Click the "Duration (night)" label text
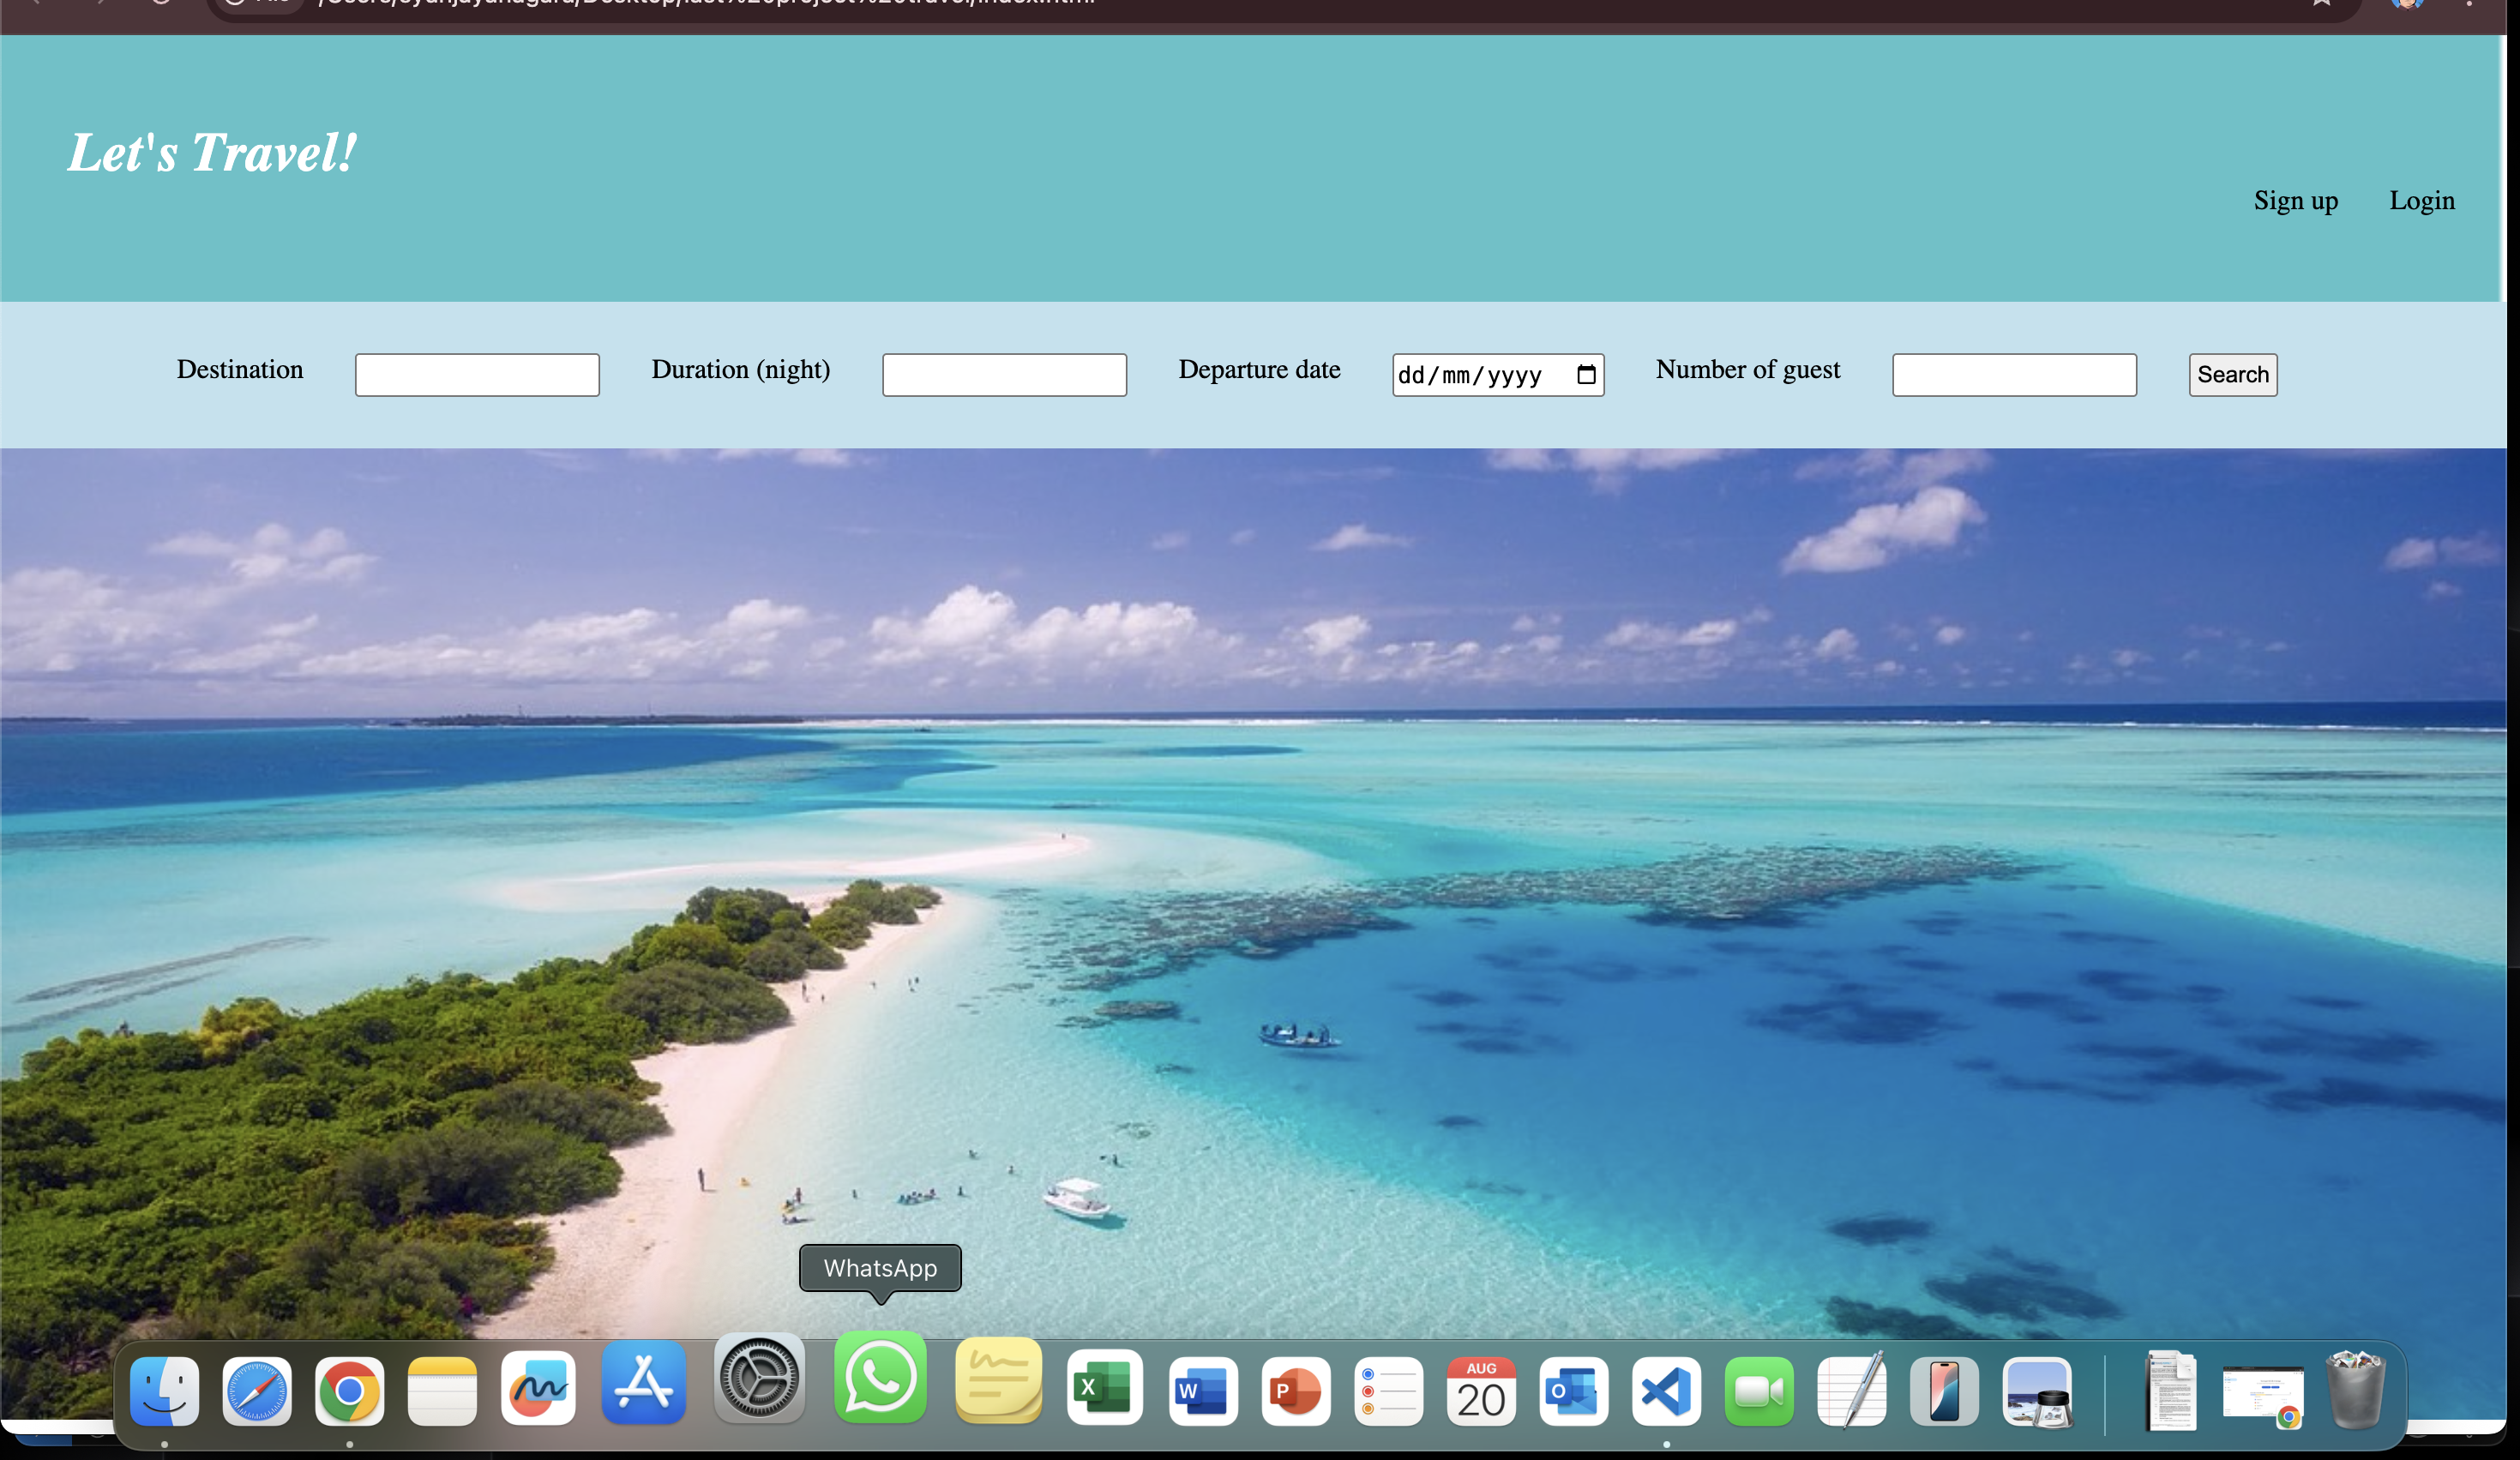The width and height of the screenshot is (2520, 1460). pyautogui.click(x=741, y=370)
